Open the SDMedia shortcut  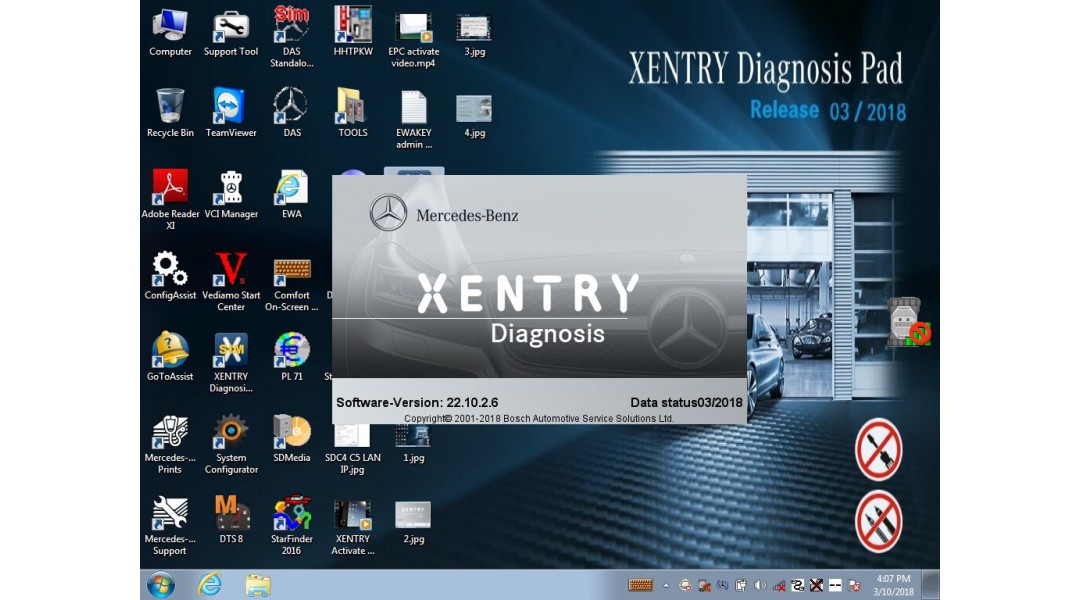coord(291,439)
